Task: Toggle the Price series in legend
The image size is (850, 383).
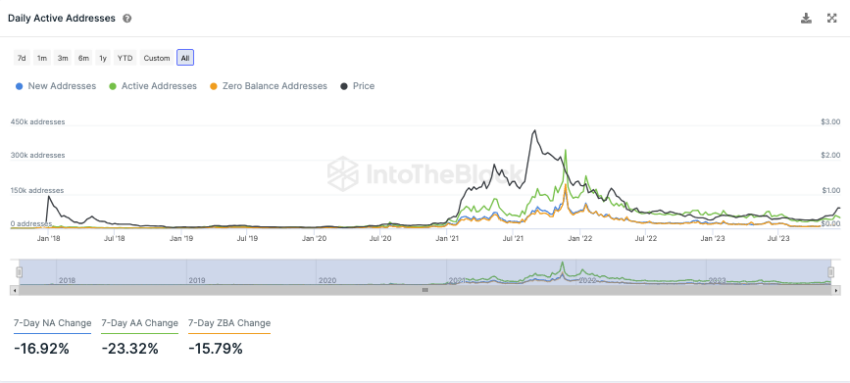Action: pyautogui.click(x=357, y=86)
